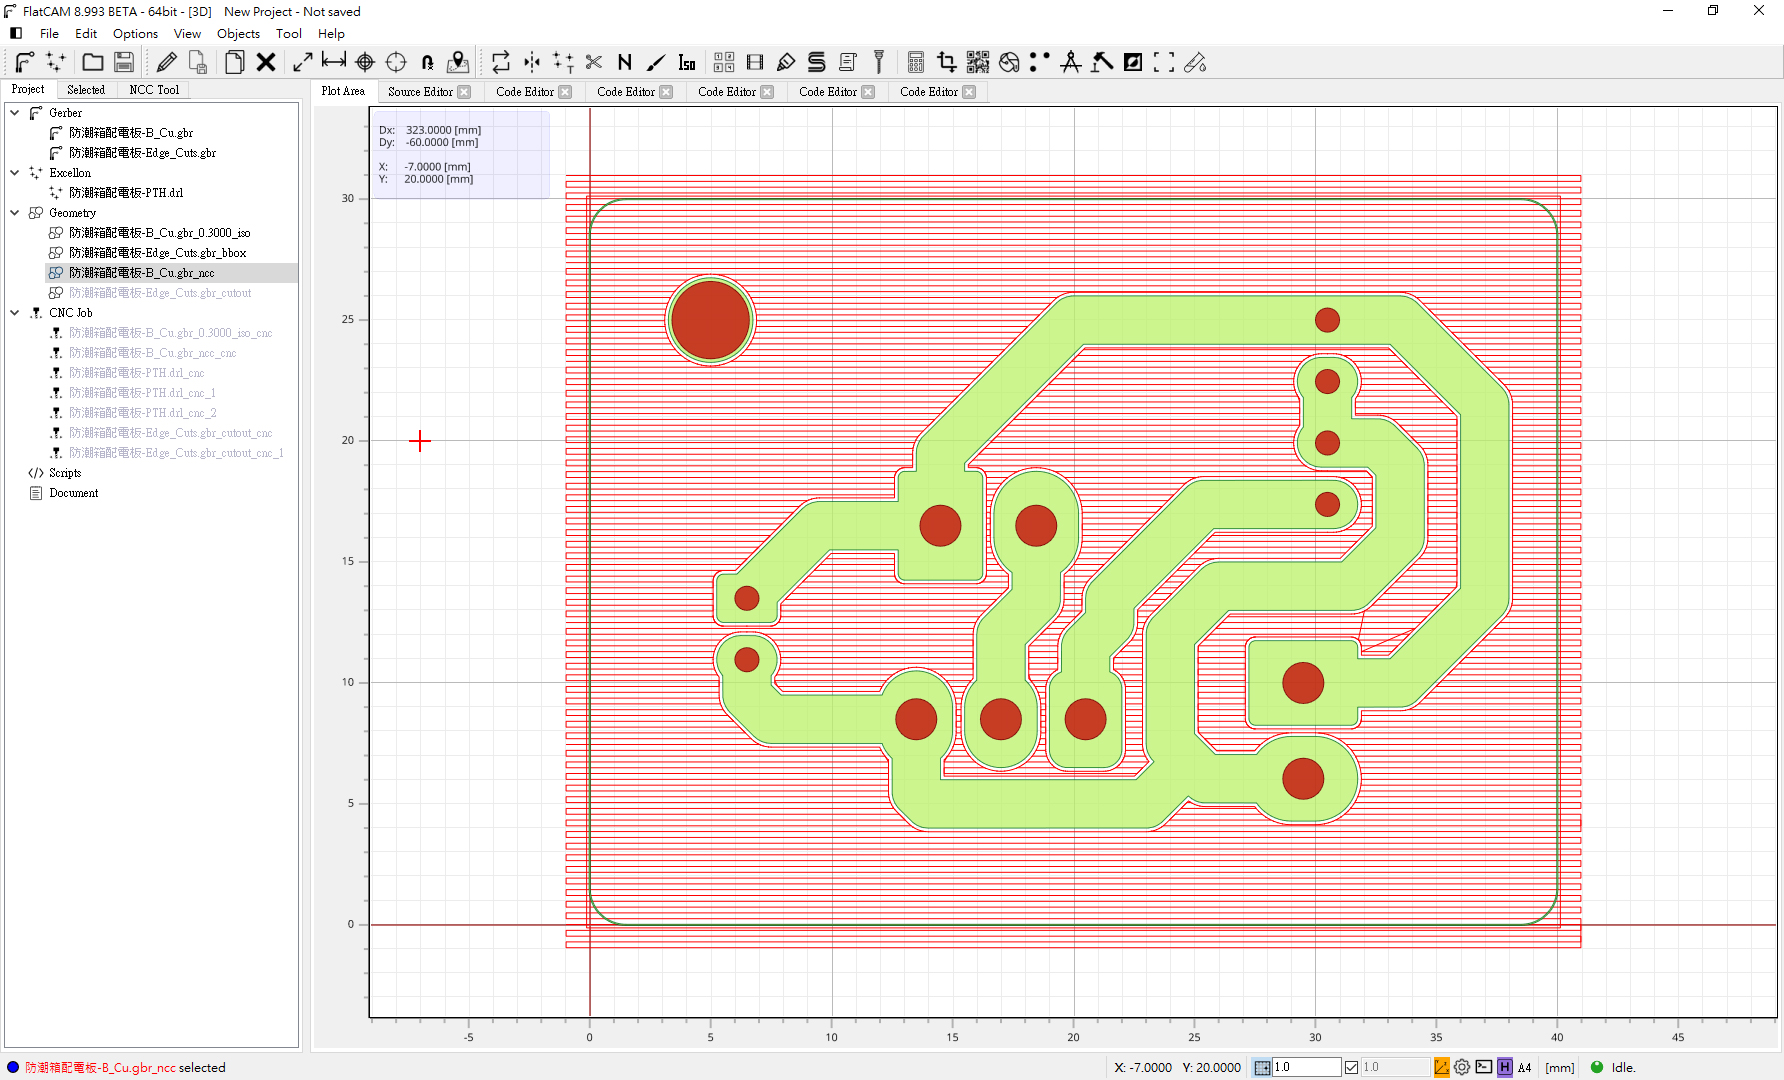The width and height of the screenshot is (1784, 1080).
Task: Switch to the NCC Tool tab
Action: pyautogui.click(x=154, y=90)
